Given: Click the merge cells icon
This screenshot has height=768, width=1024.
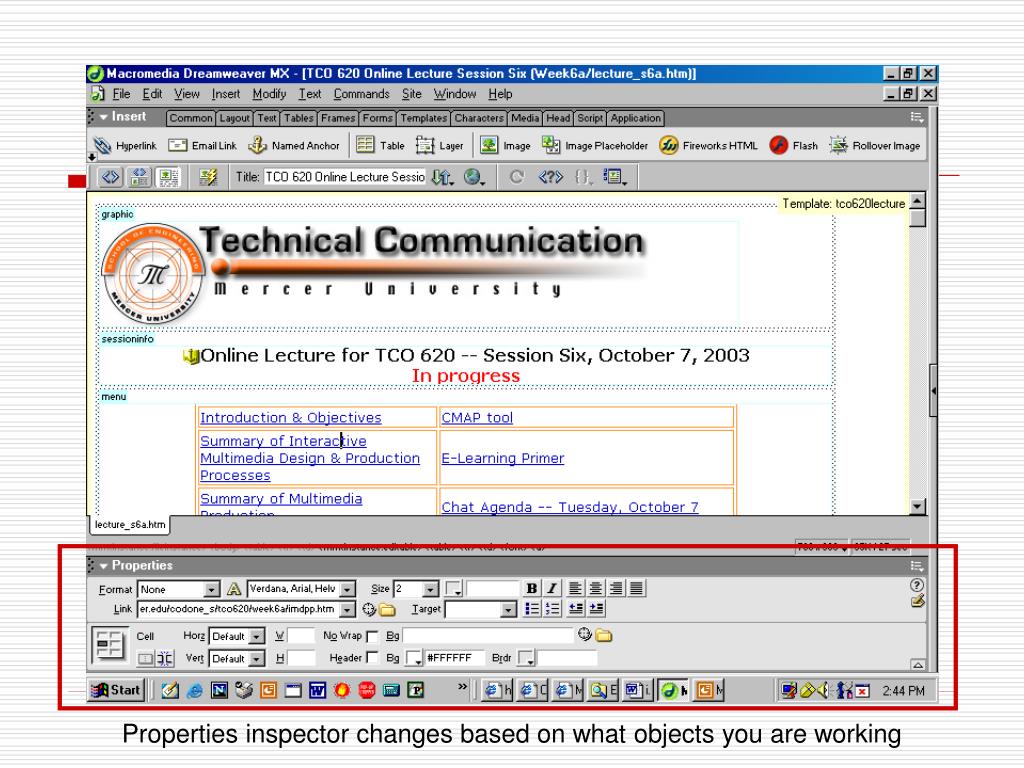Looking at the screenshot, I should [x=145, y=658].
